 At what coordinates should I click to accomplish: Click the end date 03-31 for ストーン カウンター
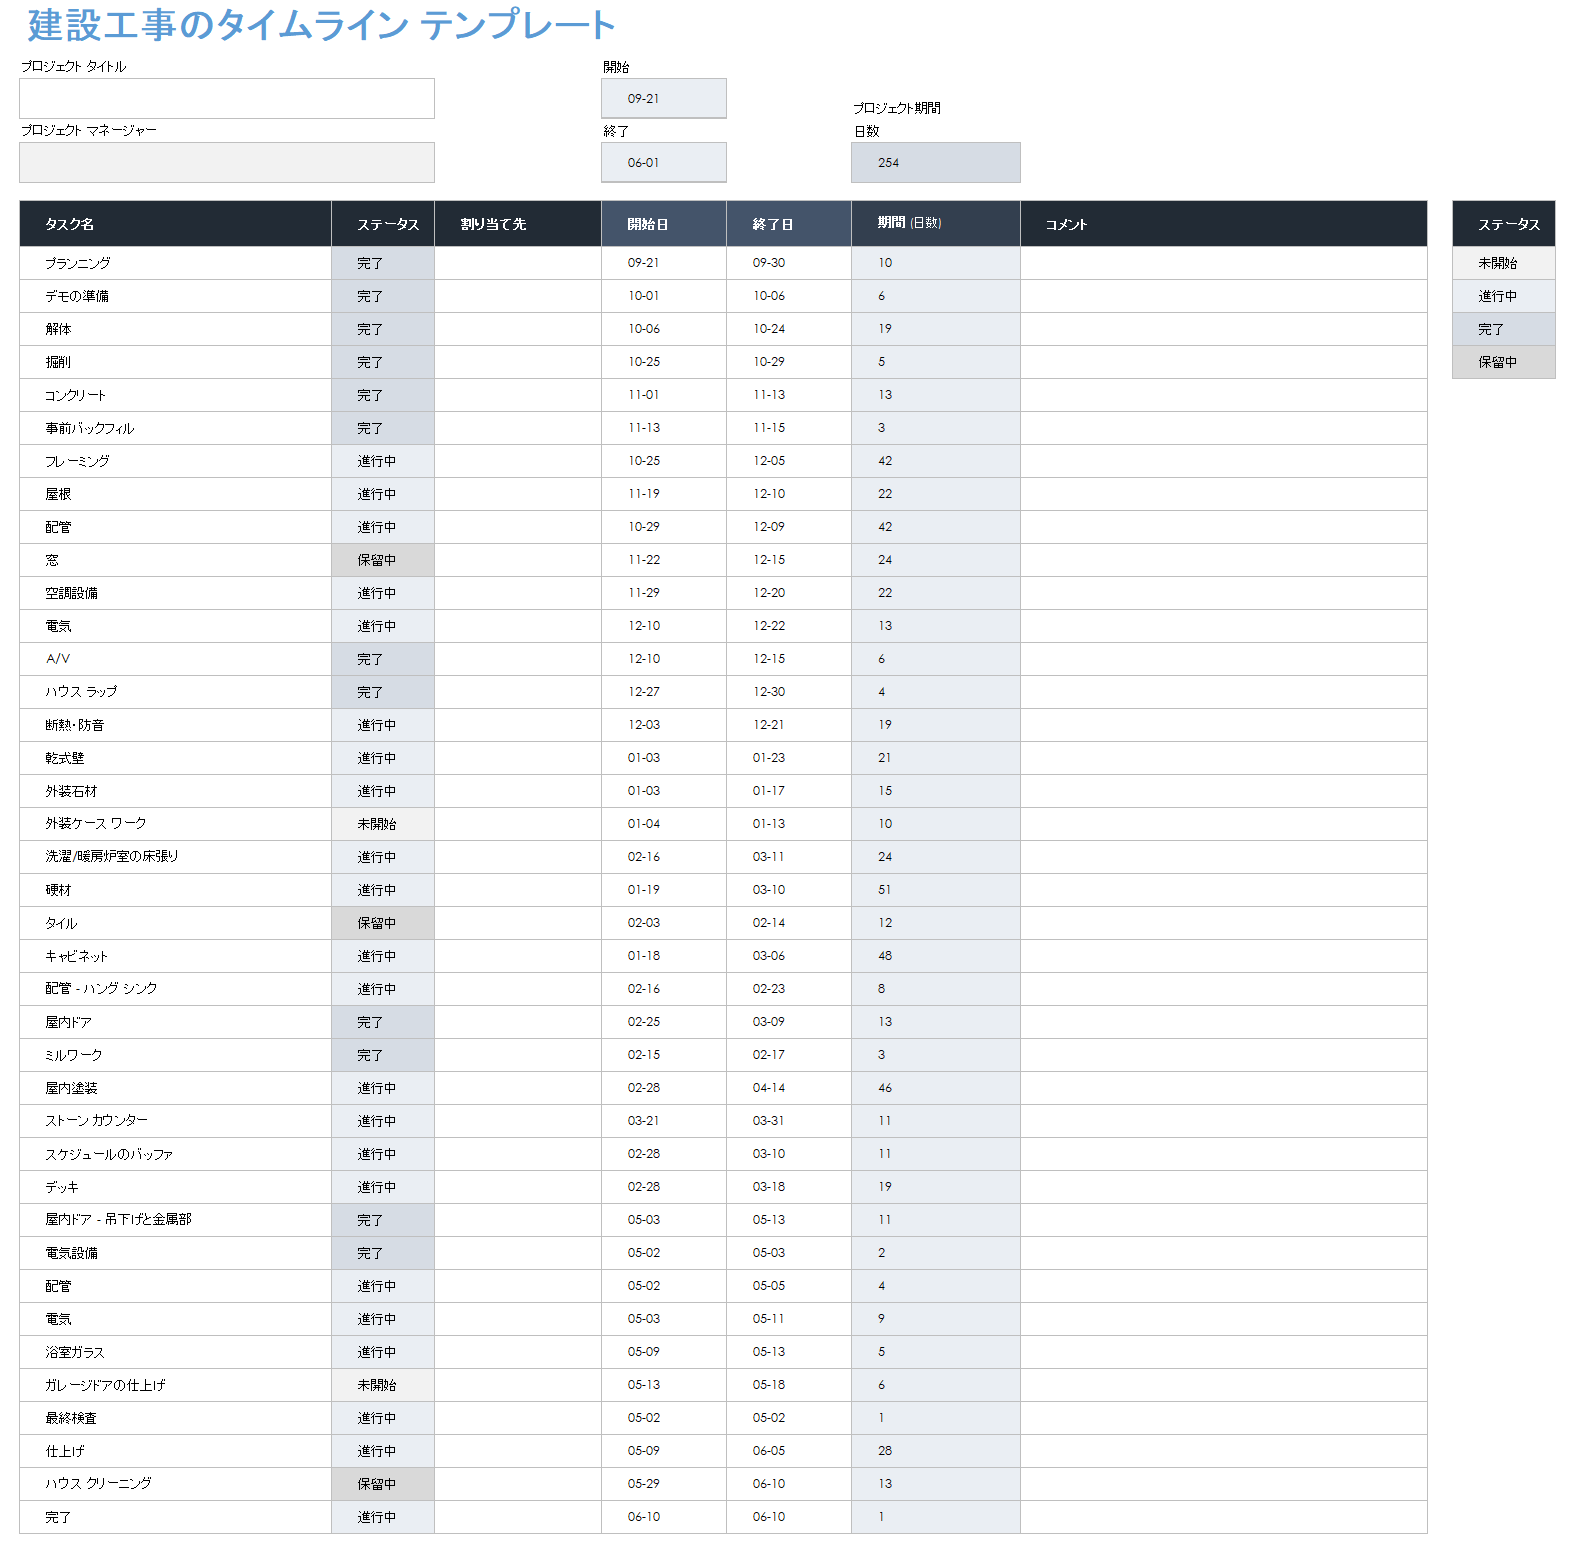pos(789,1121)
